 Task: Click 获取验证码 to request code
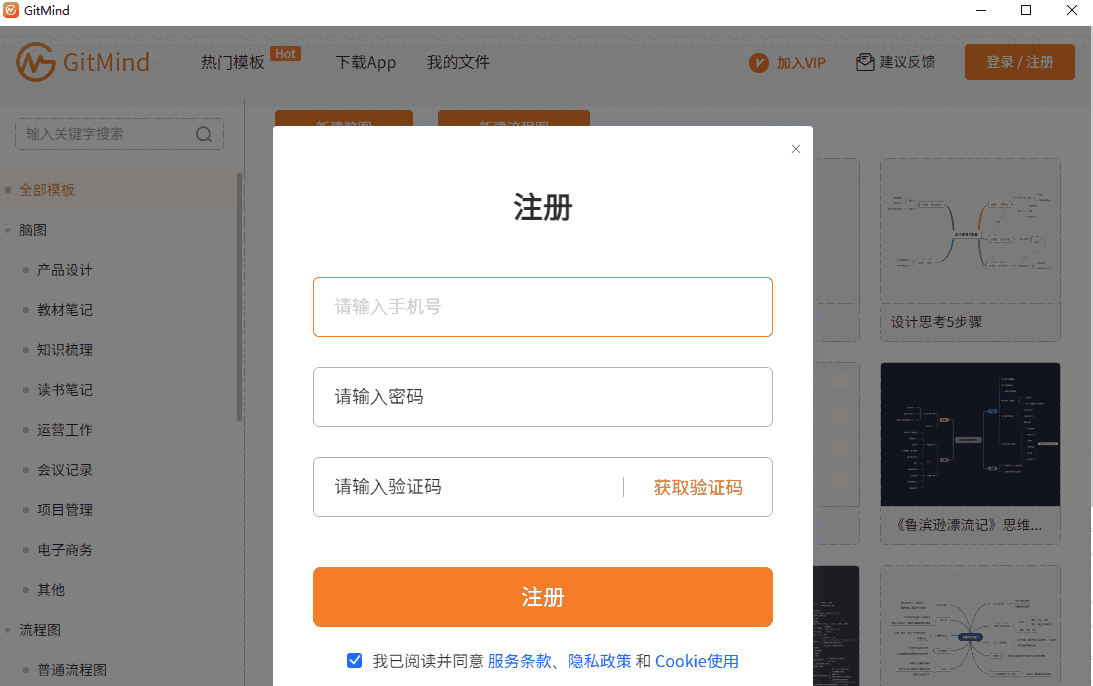click(x=698, y=487)
